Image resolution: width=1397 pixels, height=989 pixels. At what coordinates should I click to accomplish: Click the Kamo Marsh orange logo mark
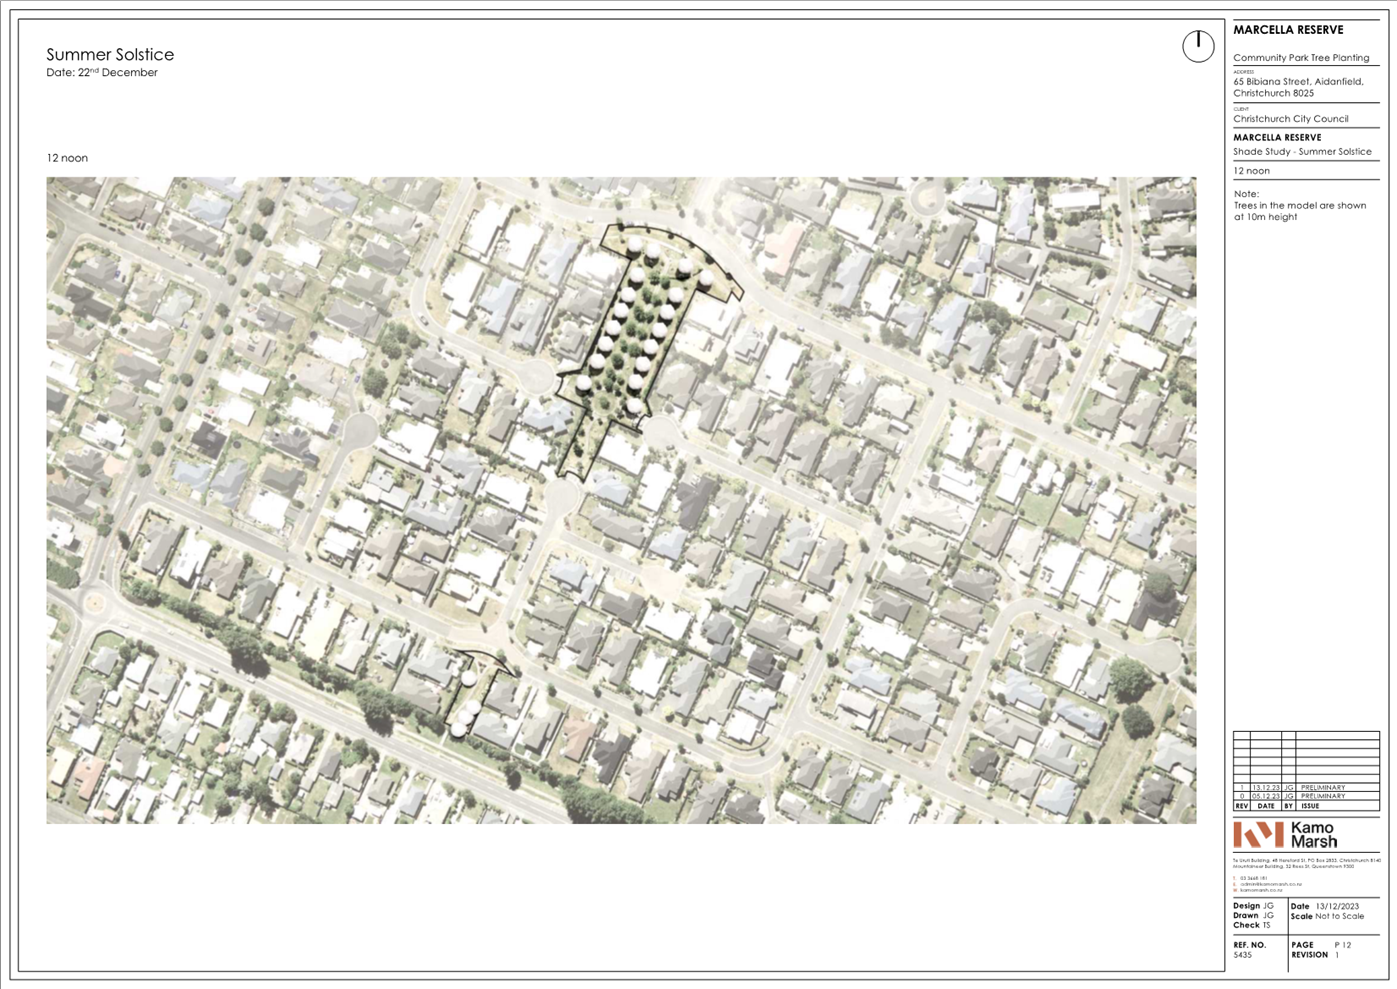tap(1258, 834)
